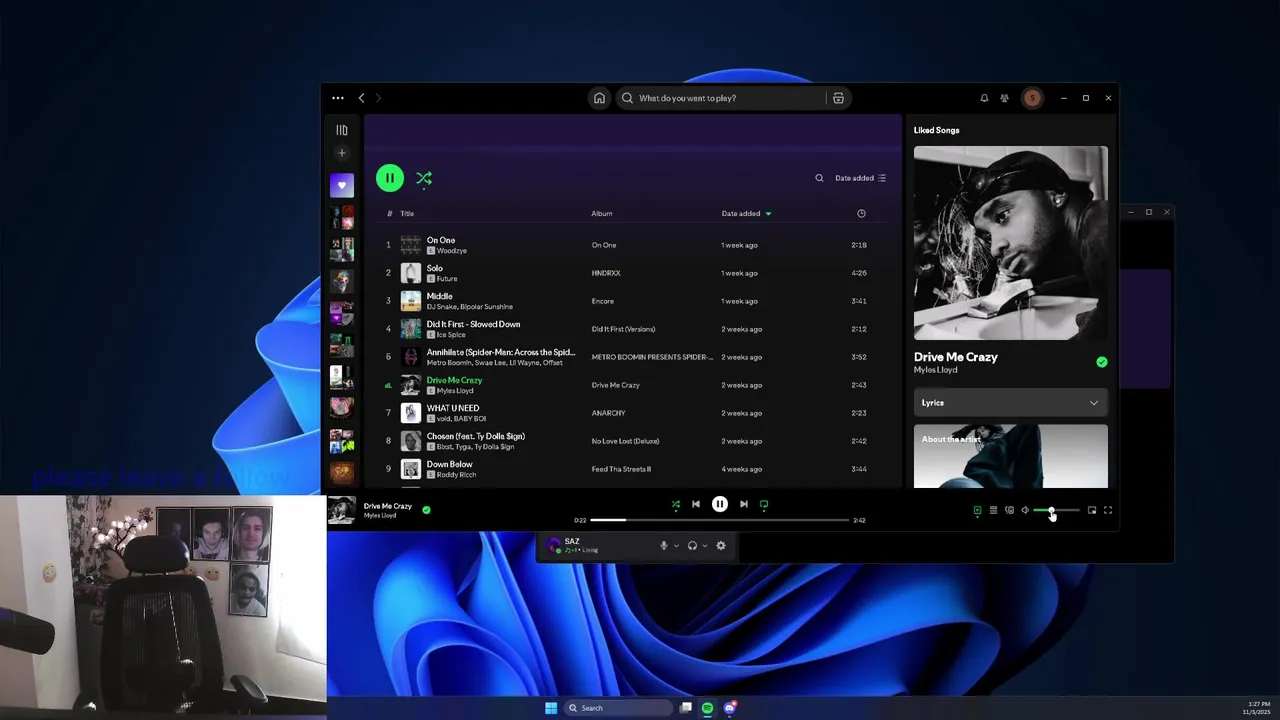The image size is (1280, 720).
Task: Collapse Your Library sidebar icon
Action: 342,130
